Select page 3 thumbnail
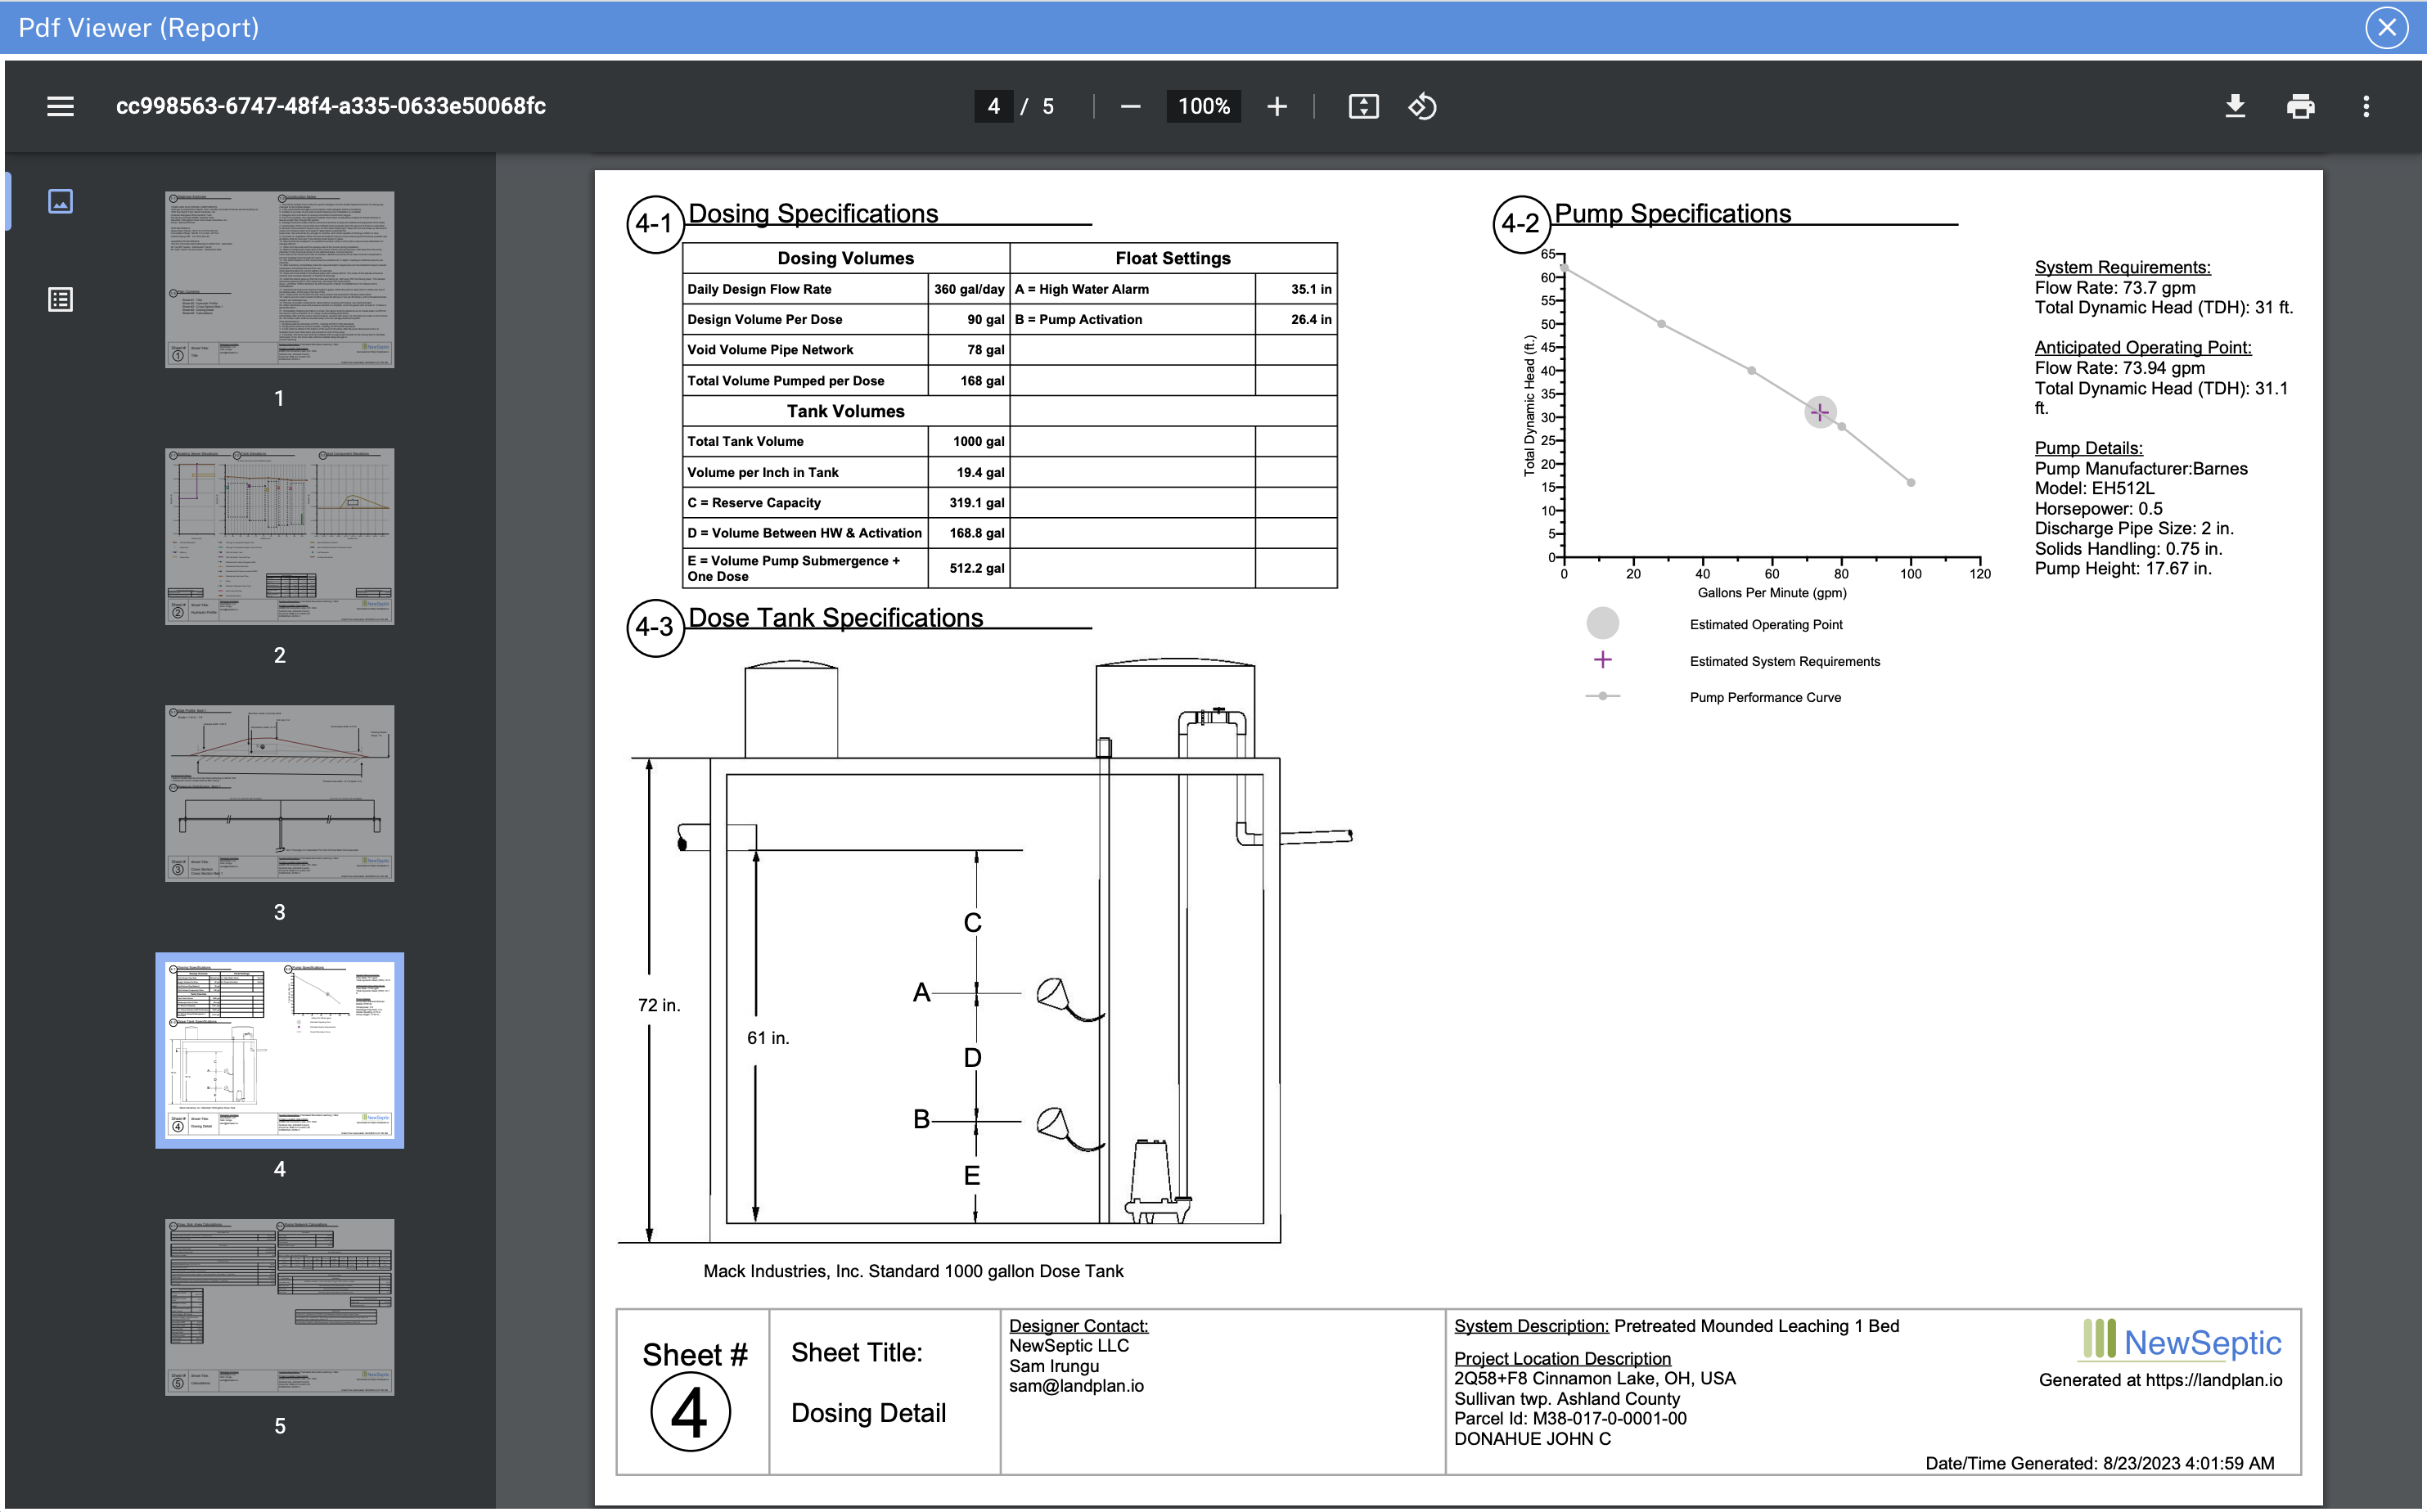This screenshot has height=1512, width=2427. (279, 793)
